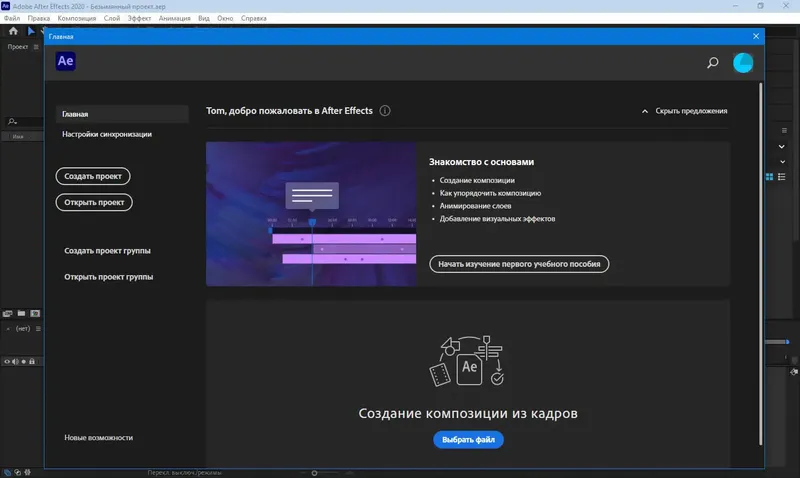800x478 pixels.
Task: Click the Project panel search field
Action: [22, 121]
